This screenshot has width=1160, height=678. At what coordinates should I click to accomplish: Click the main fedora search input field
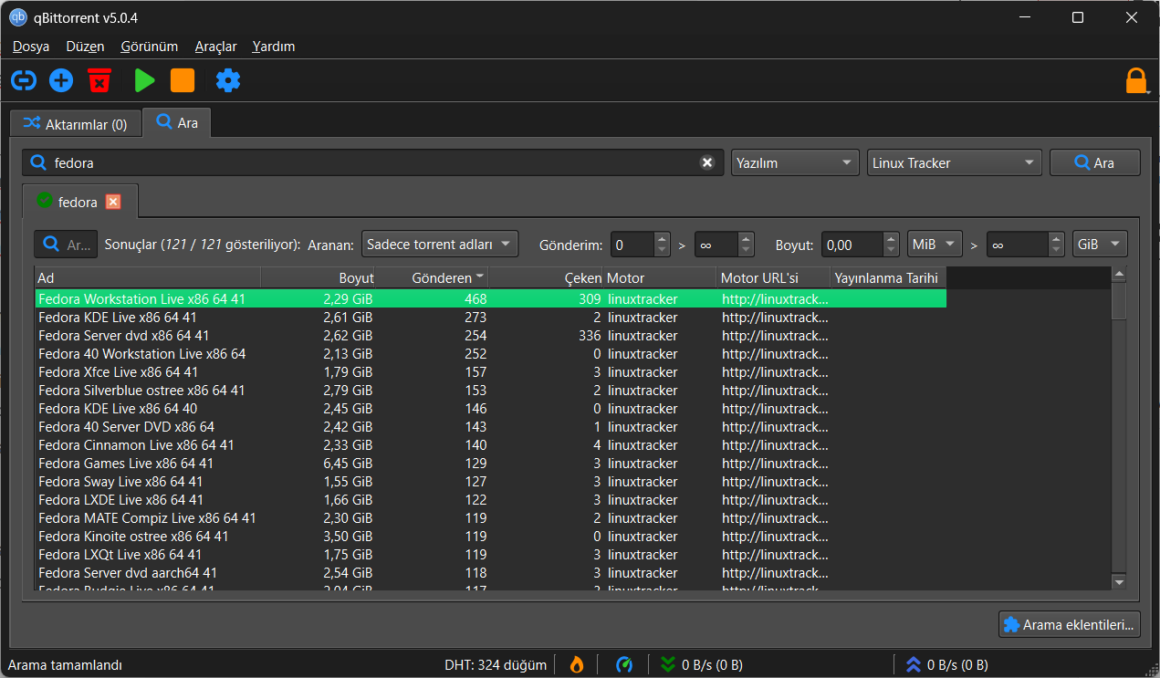coord(373,163)
